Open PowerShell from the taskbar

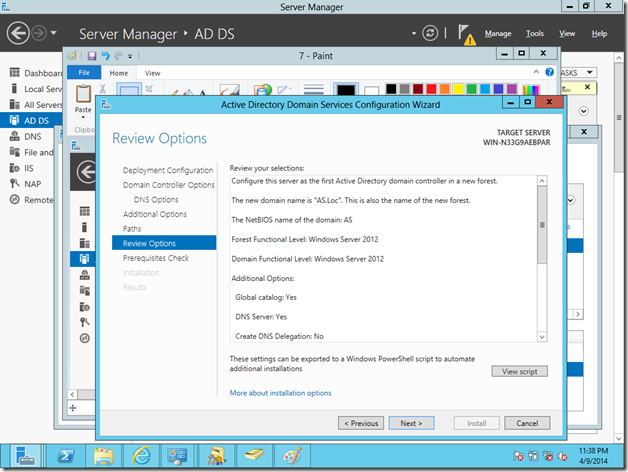pos(66,456)
